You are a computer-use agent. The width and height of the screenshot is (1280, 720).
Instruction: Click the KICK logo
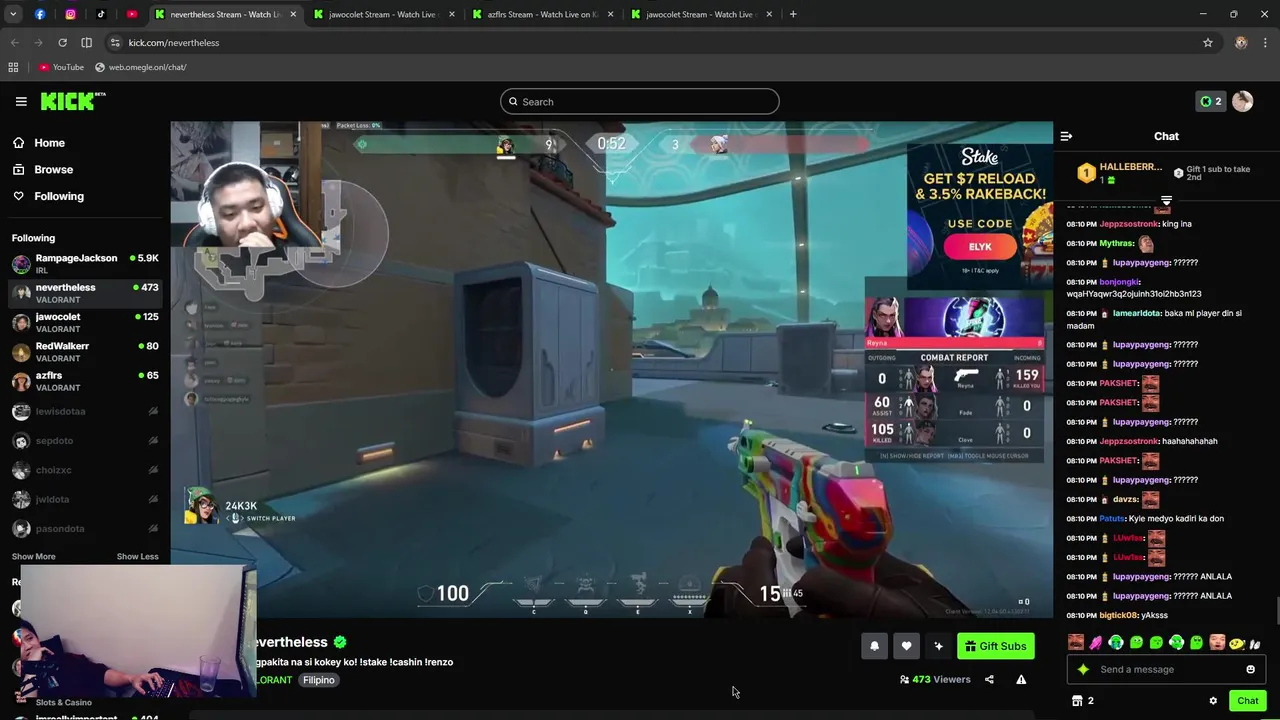coord(72,101)
